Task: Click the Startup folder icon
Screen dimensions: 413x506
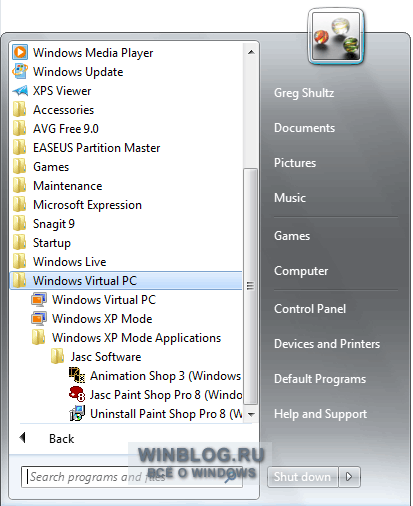Action: 20,242
